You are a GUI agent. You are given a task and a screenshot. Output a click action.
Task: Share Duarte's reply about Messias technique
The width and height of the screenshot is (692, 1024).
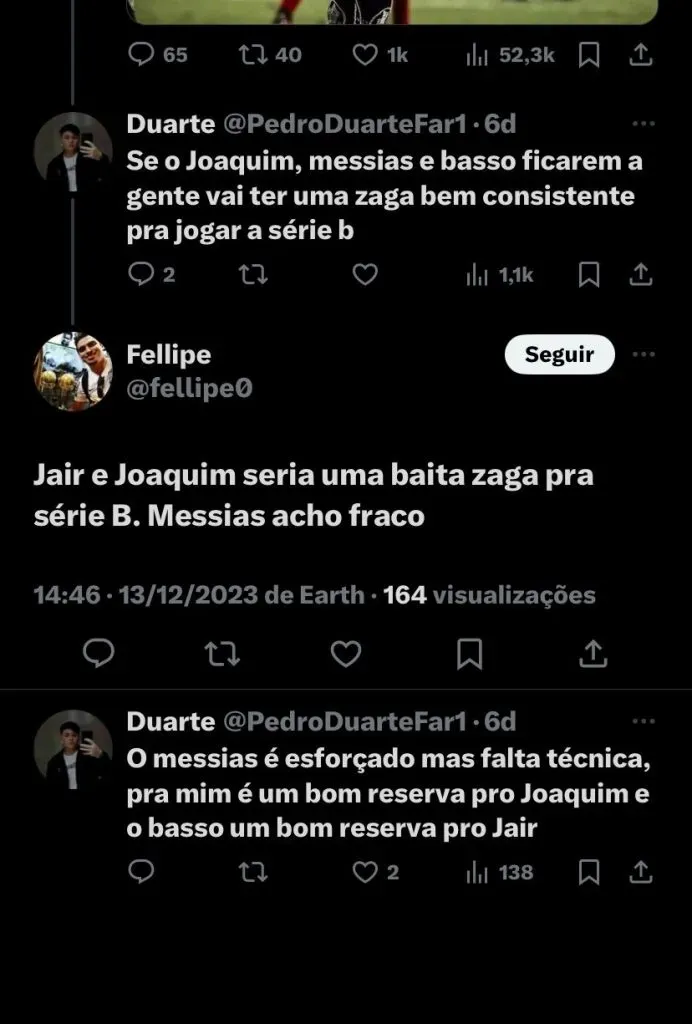642,872
